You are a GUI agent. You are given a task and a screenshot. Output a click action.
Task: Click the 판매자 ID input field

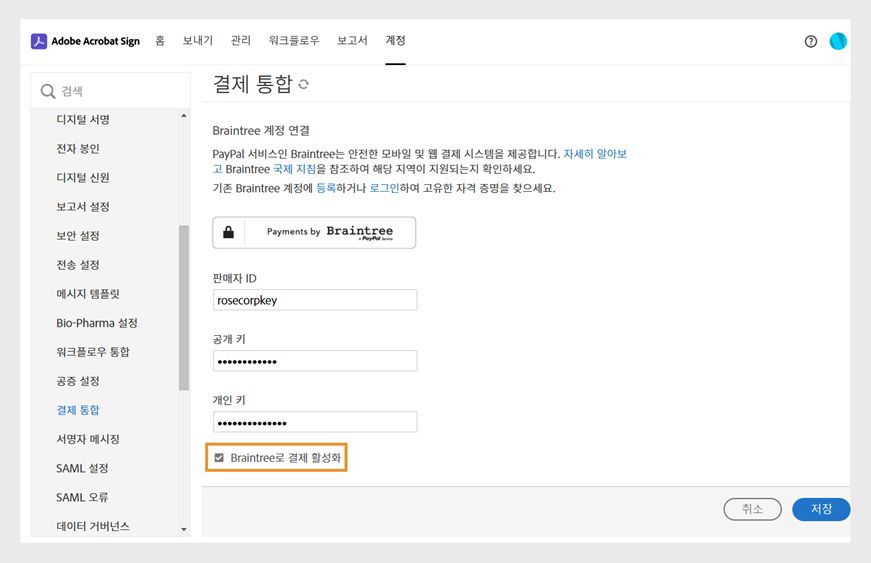(315, 300)
